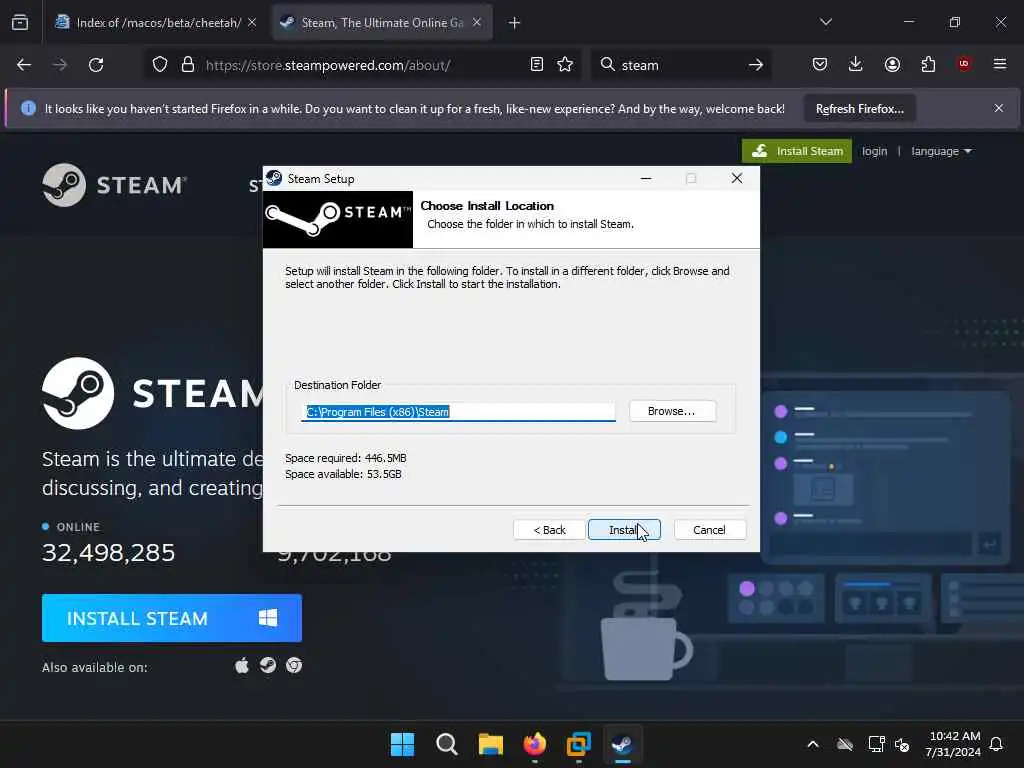Open the Save to Pocket icon

point(820,64)
